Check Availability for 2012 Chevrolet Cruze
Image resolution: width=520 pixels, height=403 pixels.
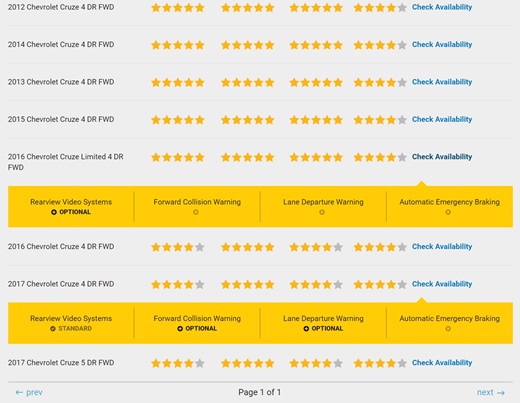[x=442, y=7]
